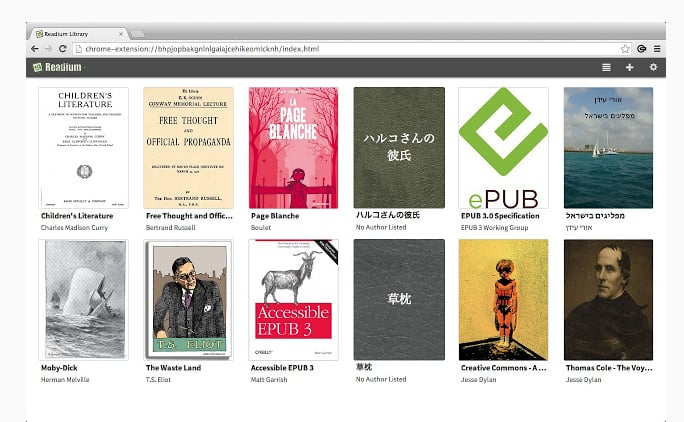Viewport: 684px width, 422px height.
Task: Go back with browser back arrow
Action: coord(35,49)
